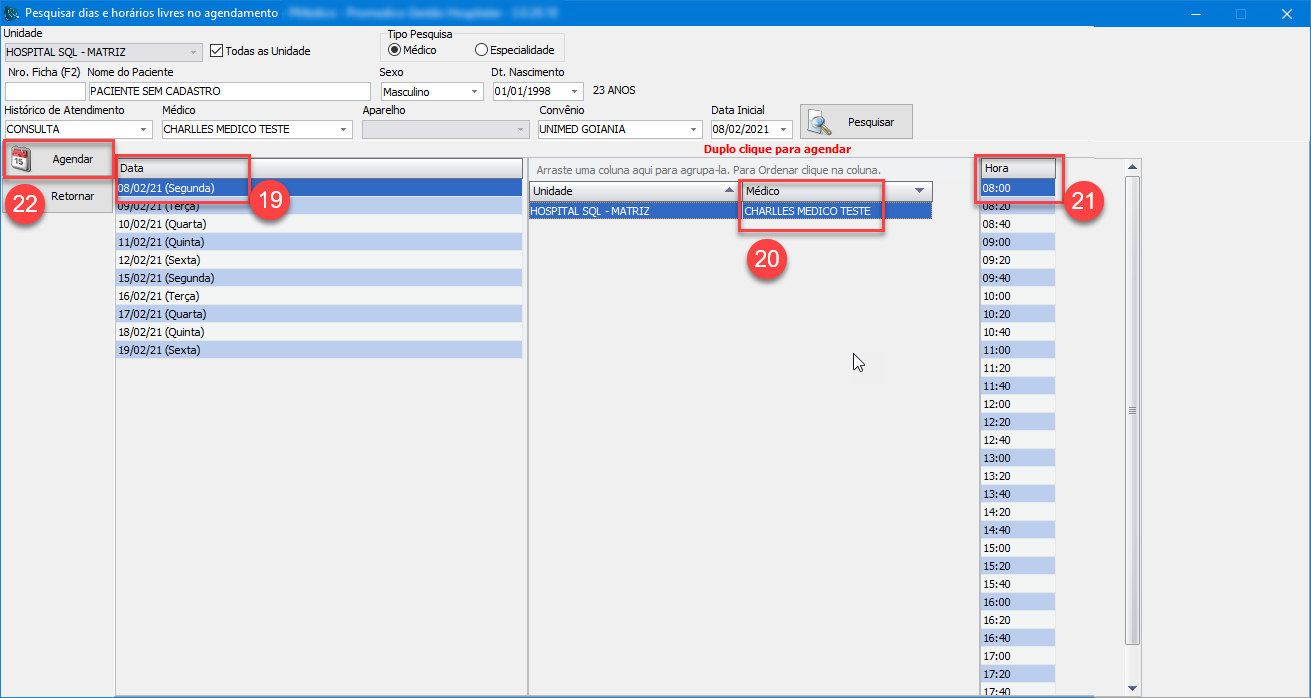
Task: Click the Data column header
Action: pyautogui.click(x=319, y=168)
